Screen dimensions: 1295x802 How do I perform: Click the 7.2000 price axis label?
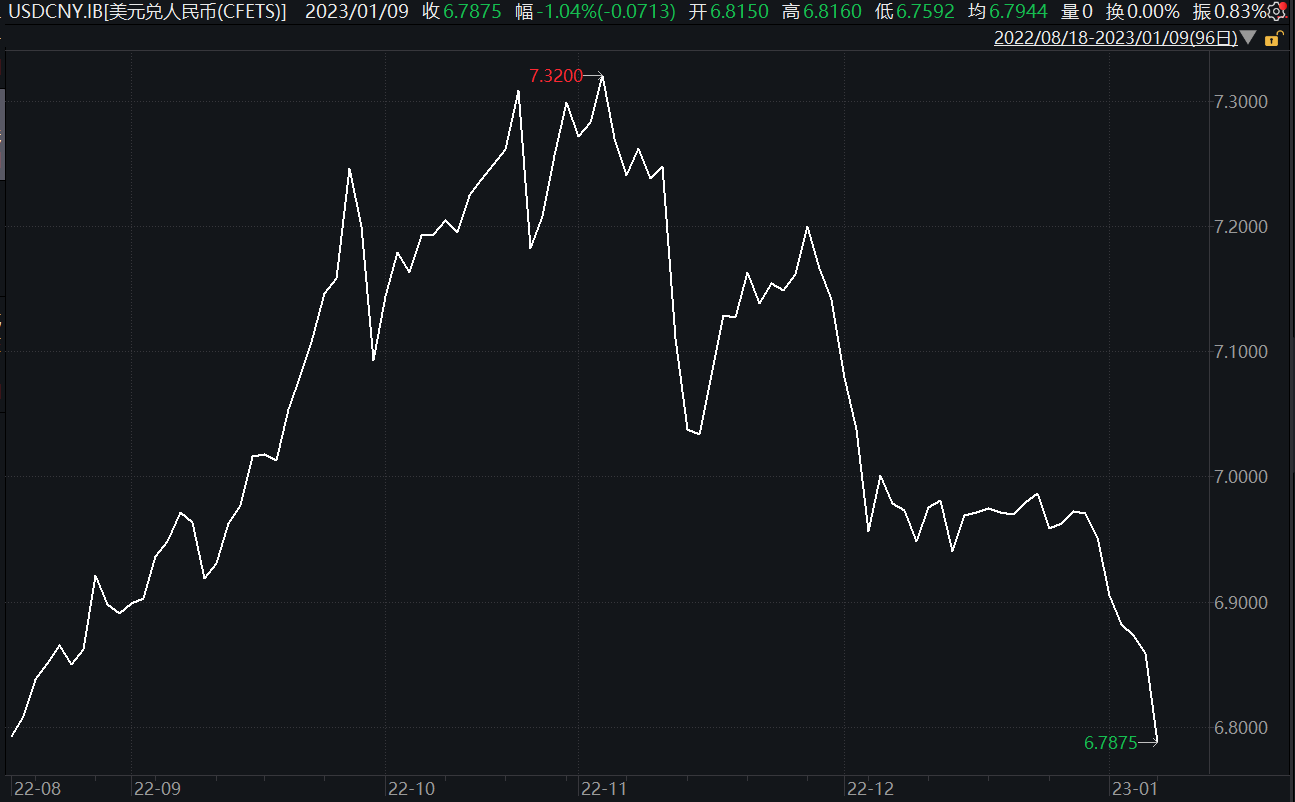1239,227
